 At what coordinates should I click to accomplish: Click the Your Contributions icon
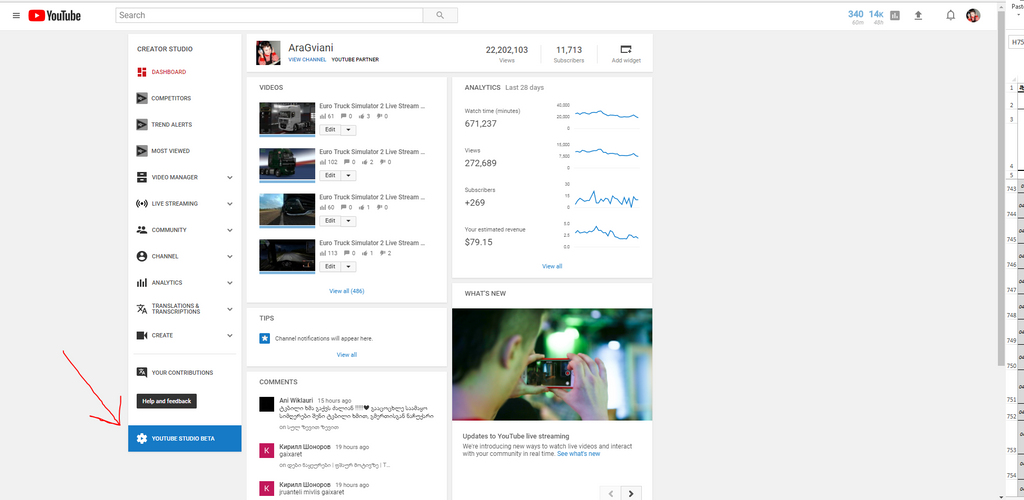pyautogui.click(x=142, y=372)
